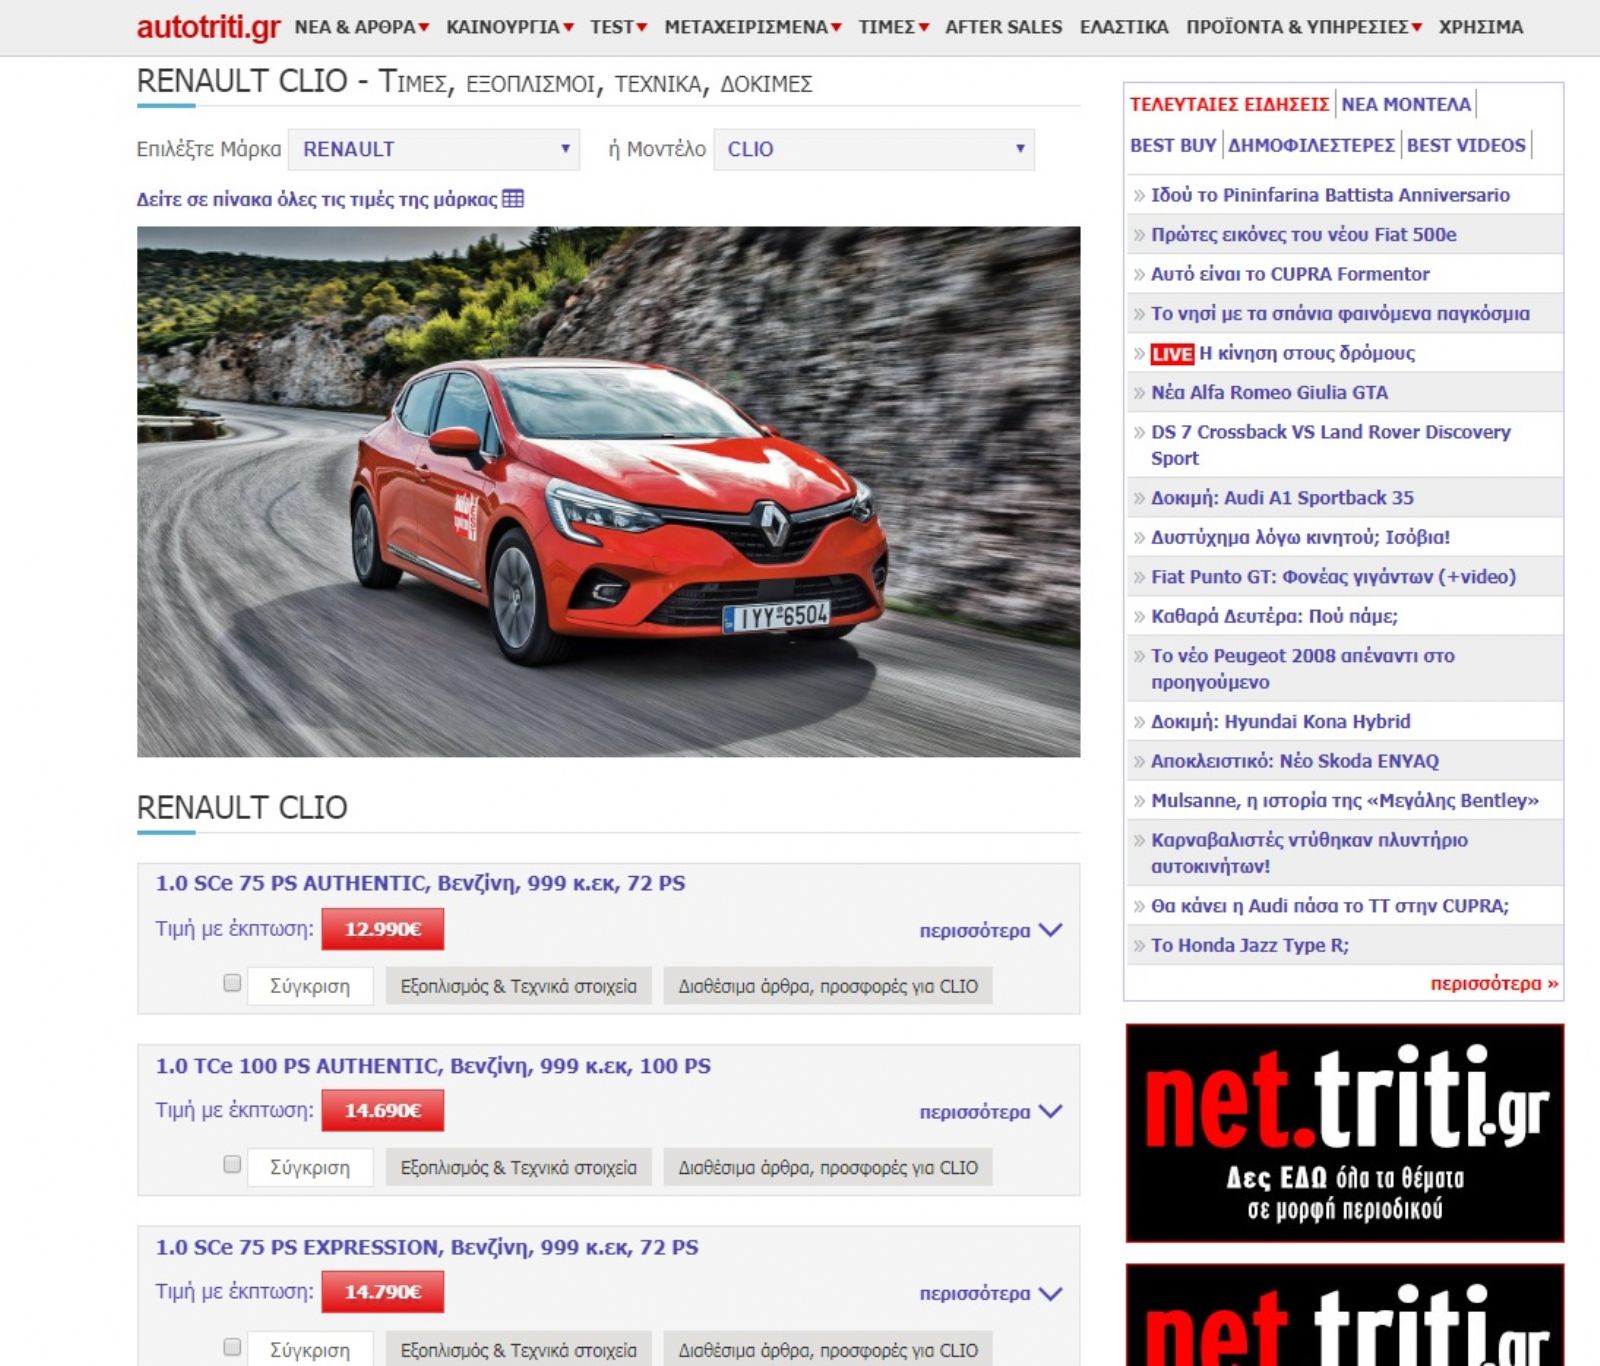Go to ΧΡΗΣΙΜΑ menu item
This screenshot has height=1366, width=1600.
click(x=1480, y=27)
